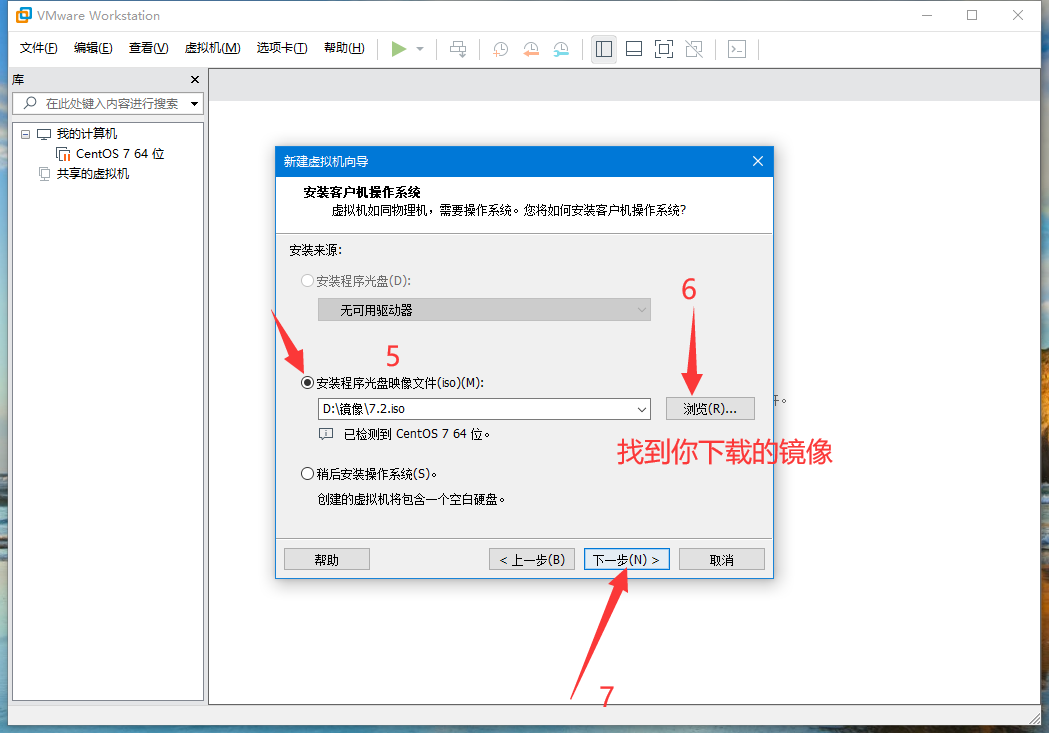Screen dimensions: 1049x733
Task: Select the 安装程序光盘映像文件(iso) radio button
Action: coord(307,383)
